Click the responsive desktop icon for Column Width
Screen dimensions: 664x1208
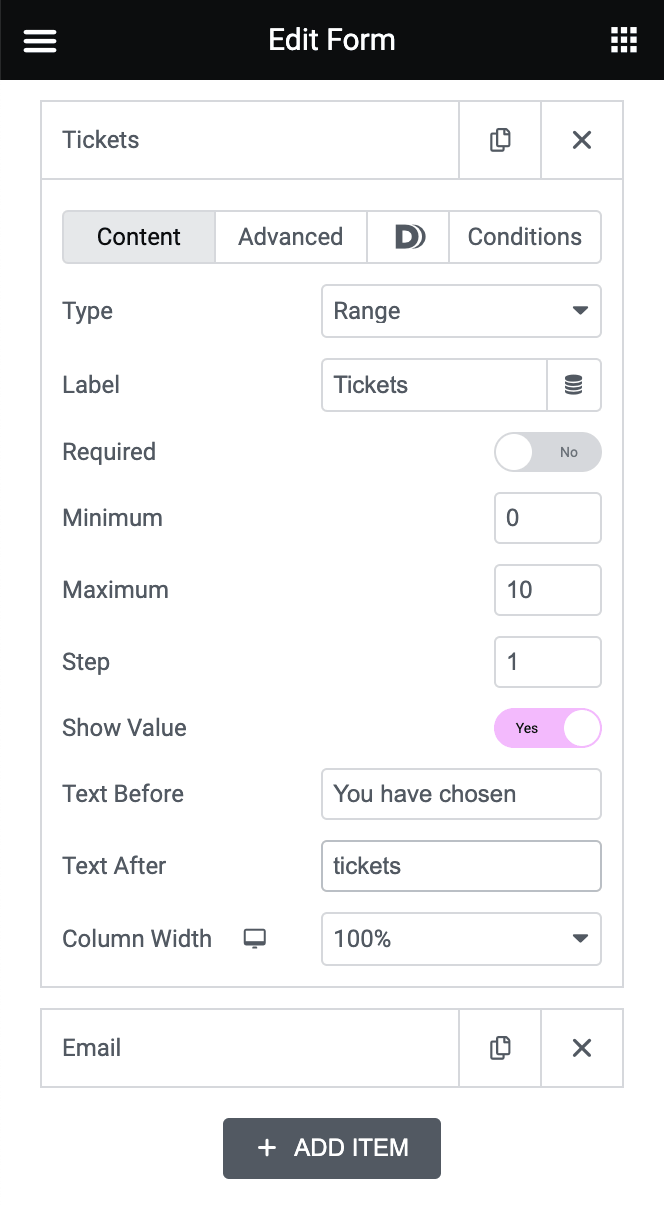point(255,939)
